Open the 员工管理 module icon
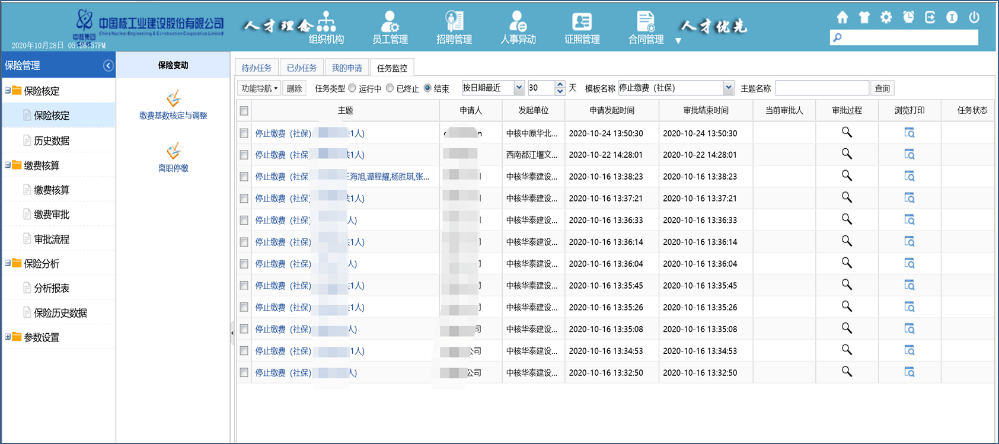Image resolution: width=999 pixels, height=444 pixels. pos(389,27)
